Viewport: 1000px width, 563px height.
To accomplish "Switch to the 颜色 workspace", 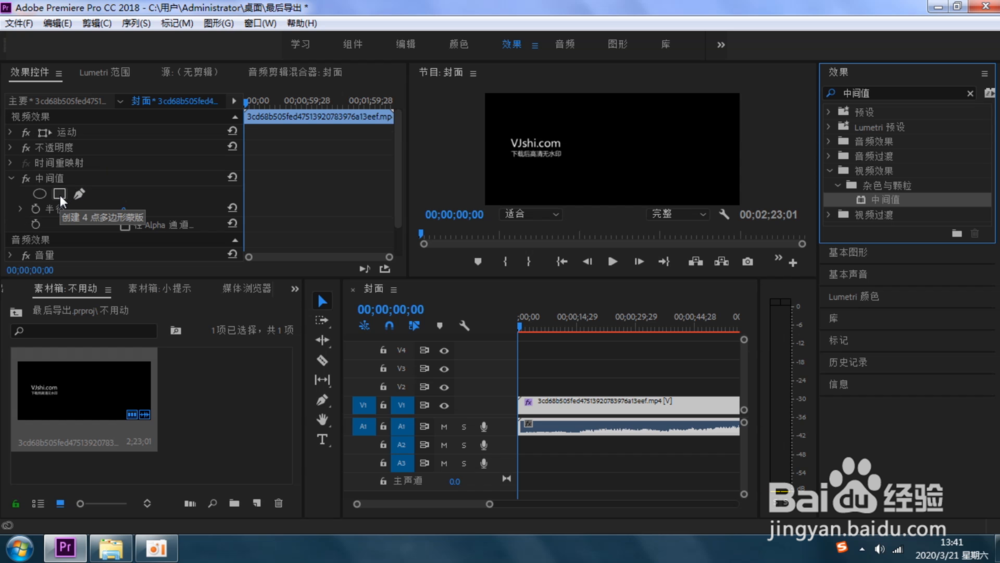I will pos(459,44).
